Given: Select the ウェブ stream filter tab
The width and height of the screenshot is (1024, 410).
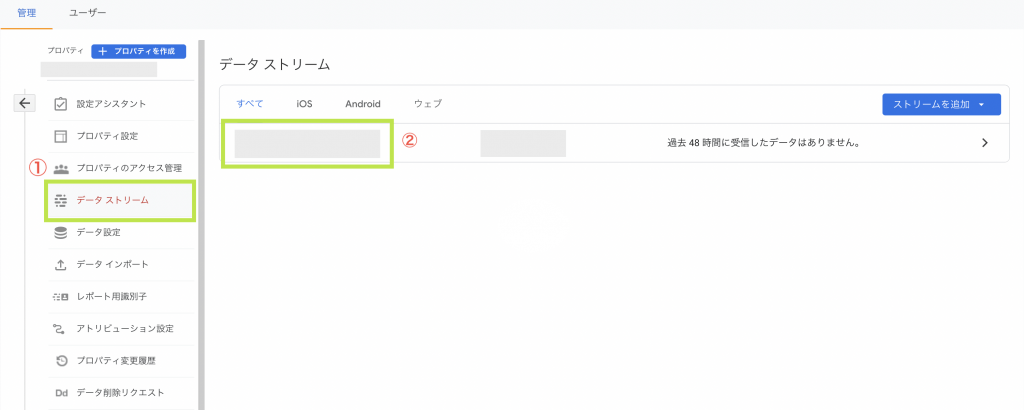Looking at the screenshot, I should pos(427,104).
